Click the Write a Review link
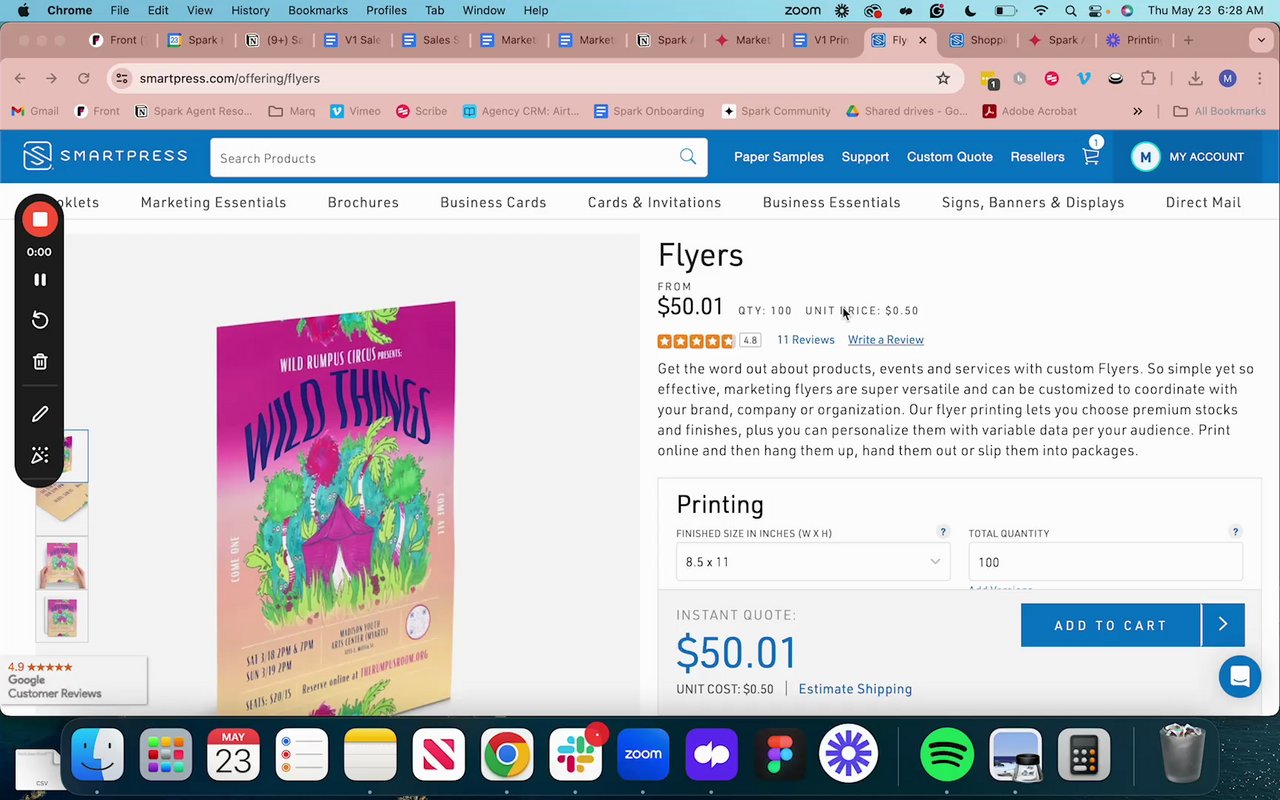1280x800 pixels. pos(885,340)
